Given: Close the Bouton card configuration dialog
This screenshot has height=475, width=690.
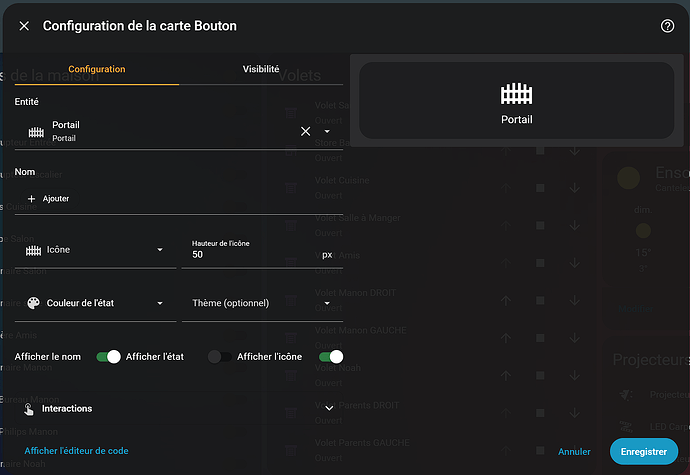Looking at the screenshot, I should 24,26.
